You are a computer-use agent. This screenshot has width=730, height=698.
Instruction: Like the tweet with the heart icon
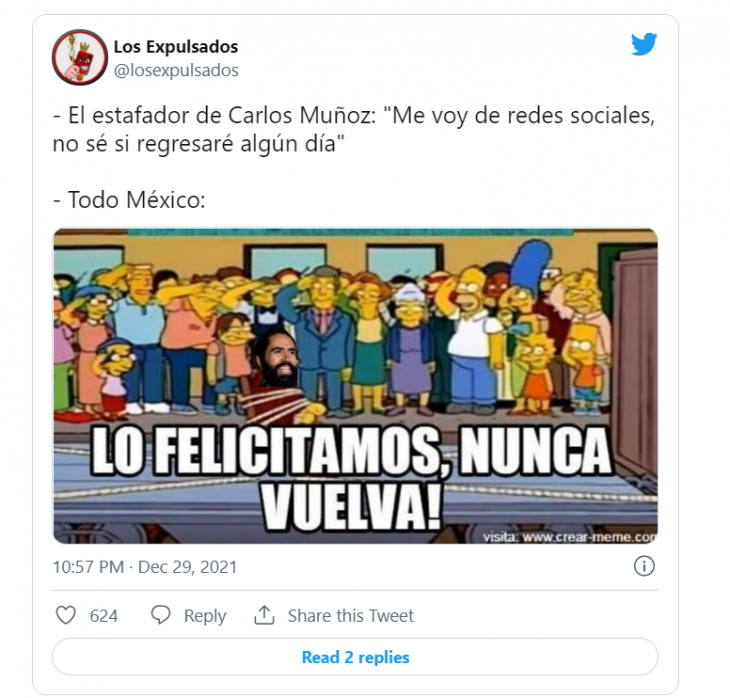click(66, 615)
